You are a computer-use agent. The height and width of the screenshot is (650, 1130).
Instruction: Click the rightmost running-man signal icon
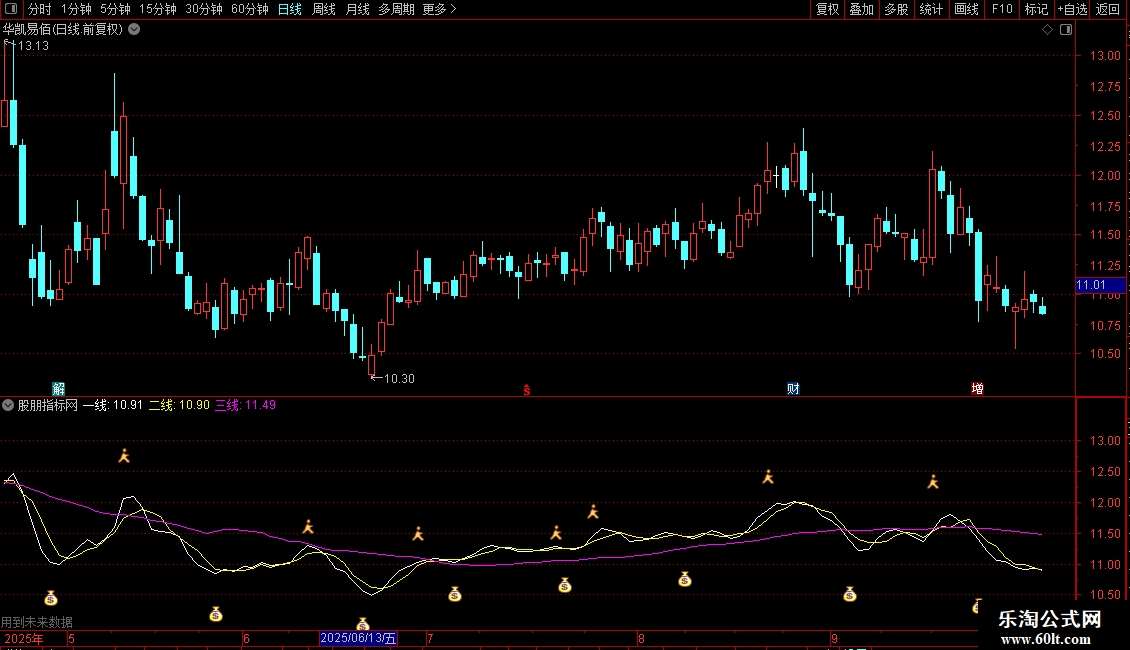point(933,482)
